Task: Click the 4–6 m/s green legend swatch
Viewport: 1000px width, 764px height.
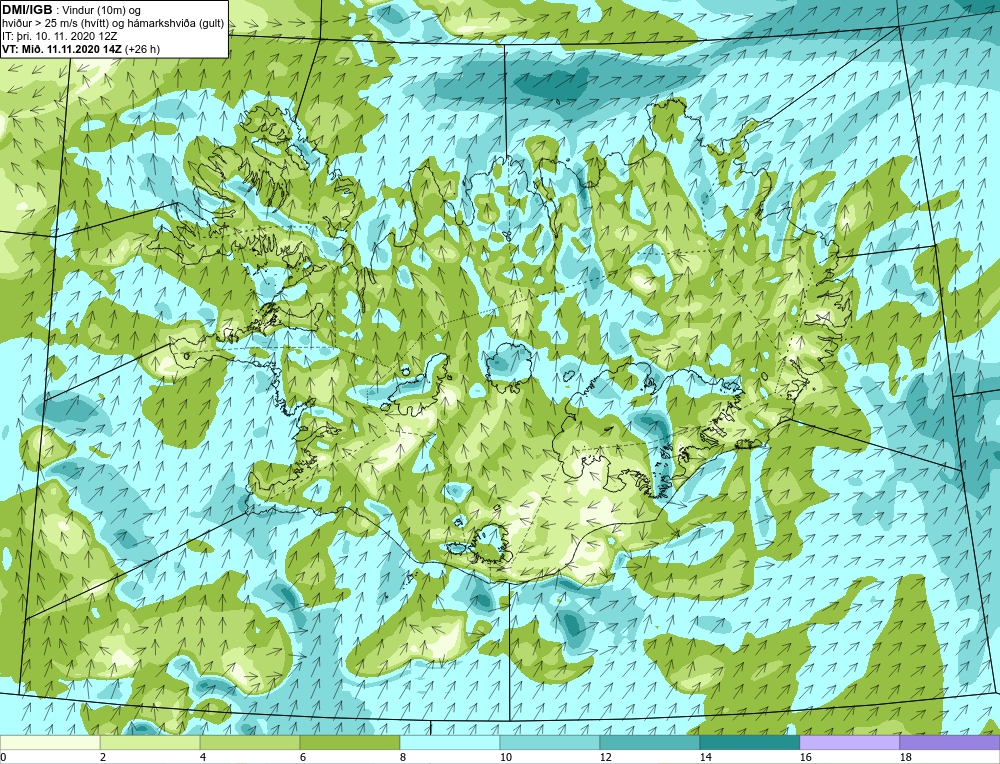Action: click(250, 743)
